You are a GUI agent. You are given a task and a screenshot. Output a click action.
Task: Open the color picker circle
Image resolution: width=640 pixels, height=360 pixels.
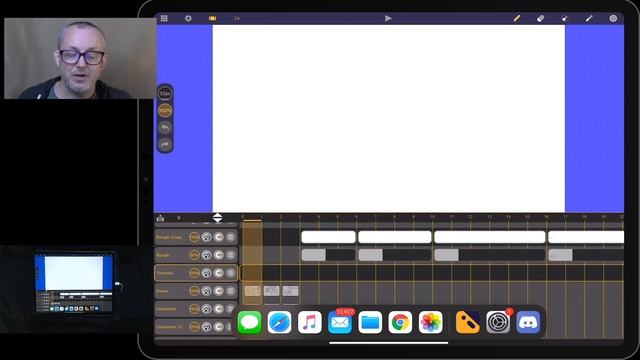click(x=613, y=18)
